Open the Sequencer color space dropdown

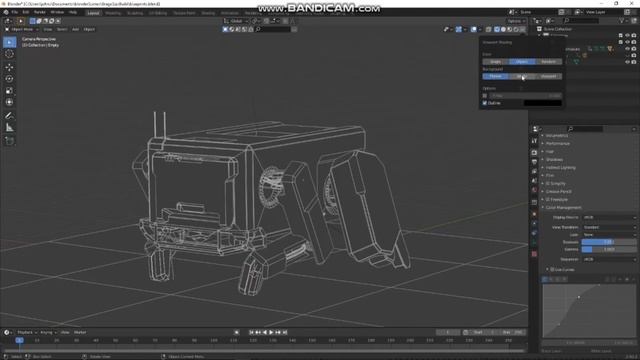609,259
